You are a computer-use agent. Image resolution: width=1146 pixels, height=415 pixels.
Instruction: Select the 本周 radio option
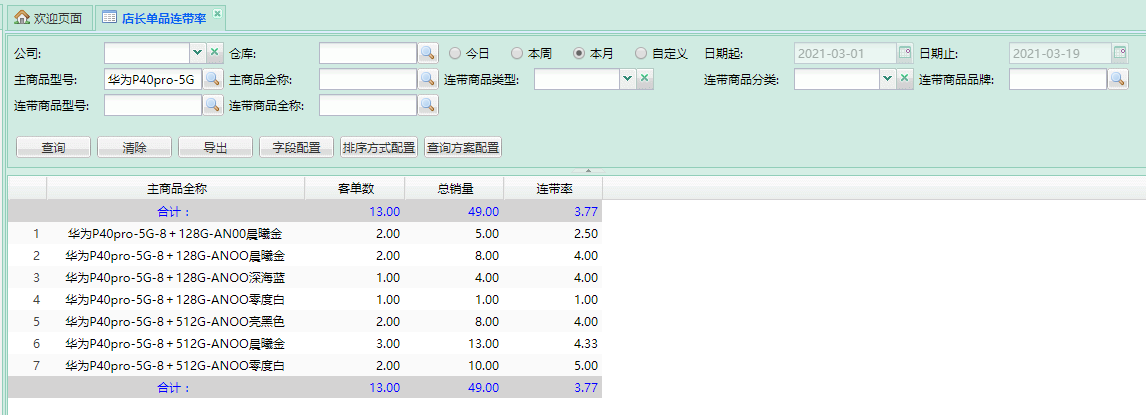(517, 53)
